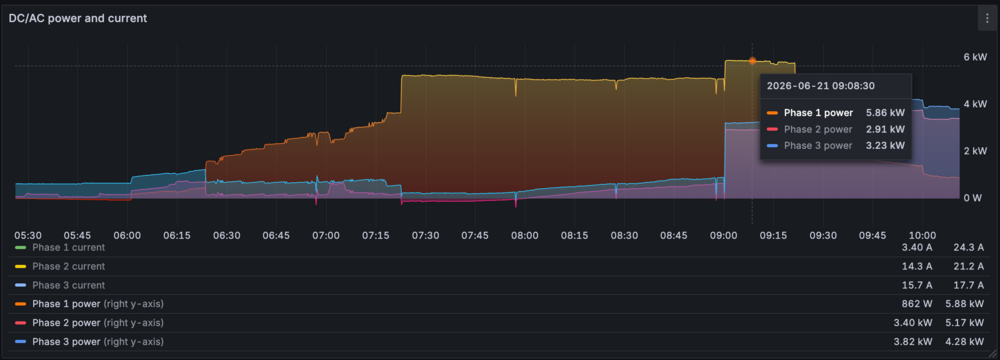Click the highlighted data point on chart
Viewport: 1000px width, 360px height.
(752, 61)
